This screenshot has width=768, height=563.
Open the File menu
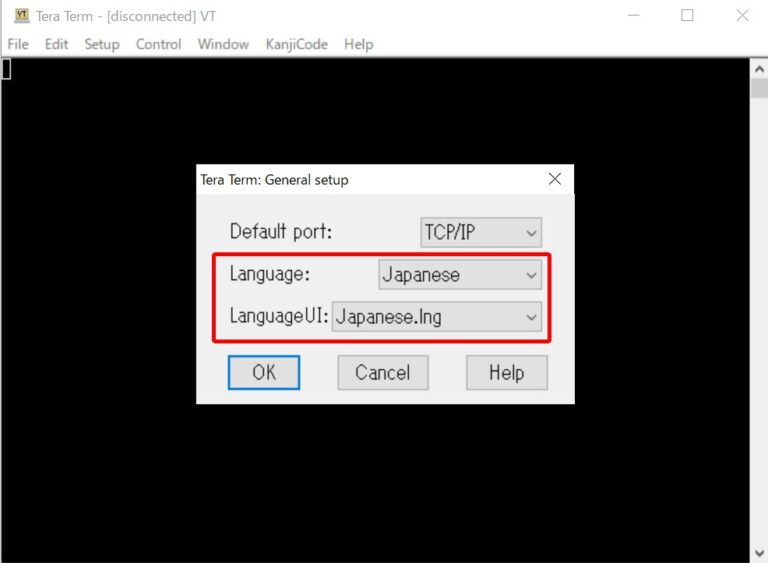click(18, 44)
